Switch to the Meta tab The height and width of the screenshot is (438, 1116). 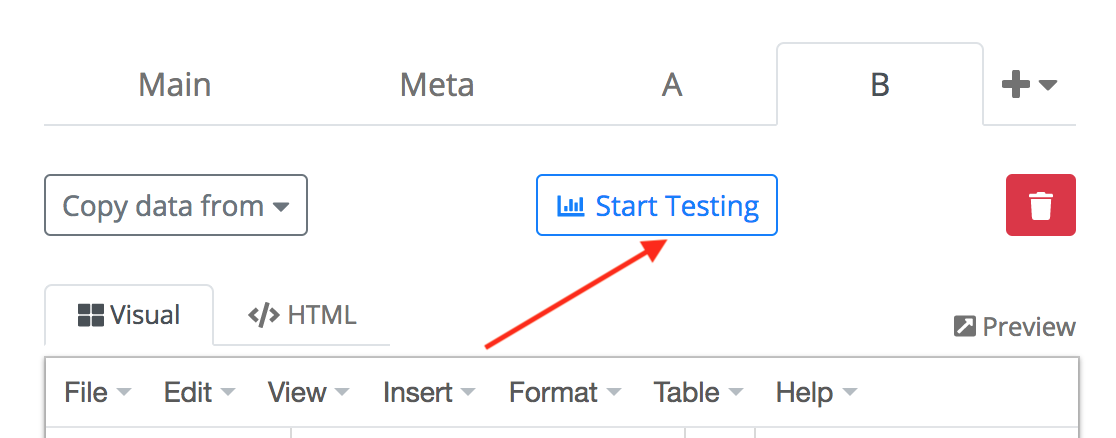437,85
